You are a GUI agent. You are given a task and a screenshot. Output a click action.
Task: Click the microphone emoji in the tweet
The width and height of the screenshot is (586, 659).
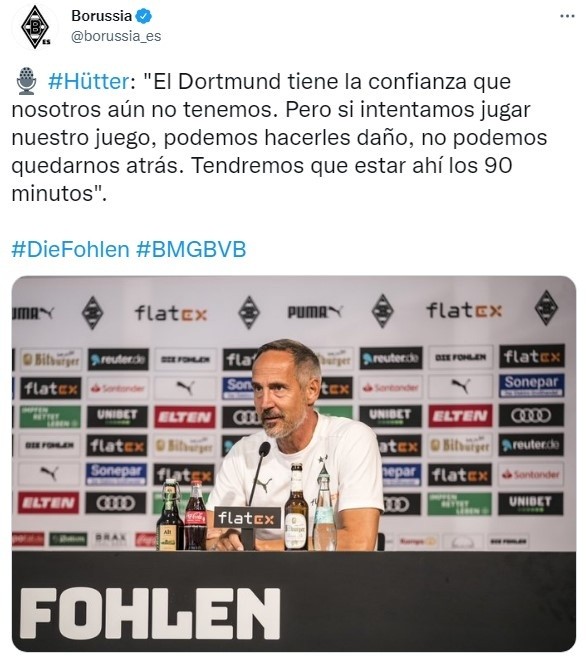(x=27, y=81)
